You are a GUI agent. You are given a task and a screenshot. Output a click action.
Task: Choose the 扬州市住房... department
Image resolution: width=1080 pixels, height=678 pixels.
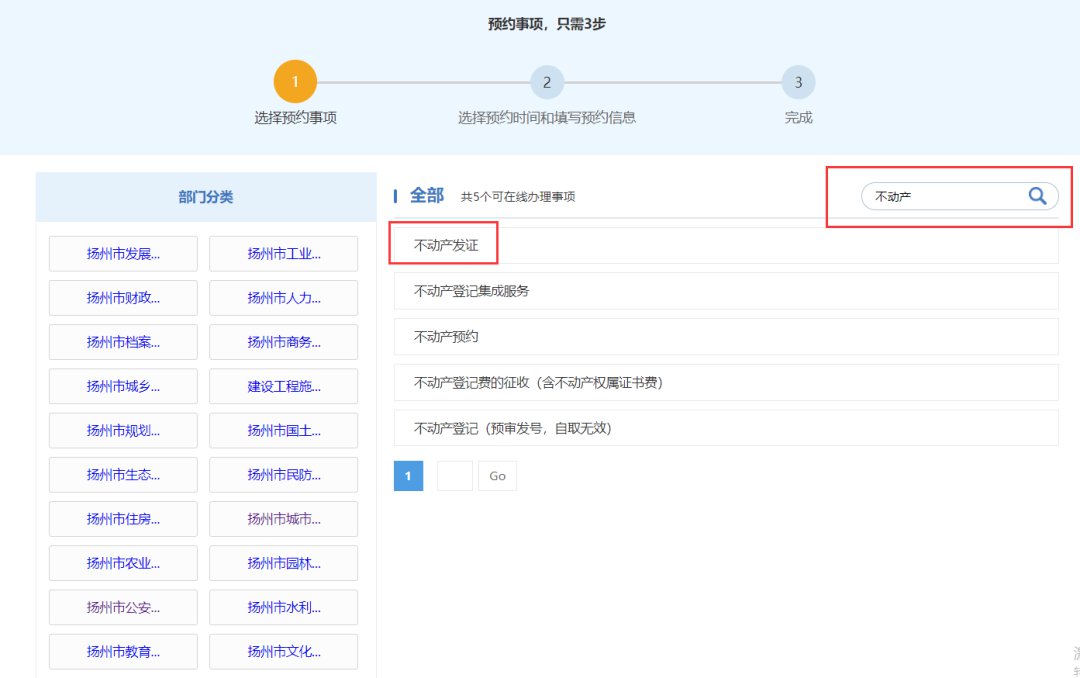[x=123, y=519]
